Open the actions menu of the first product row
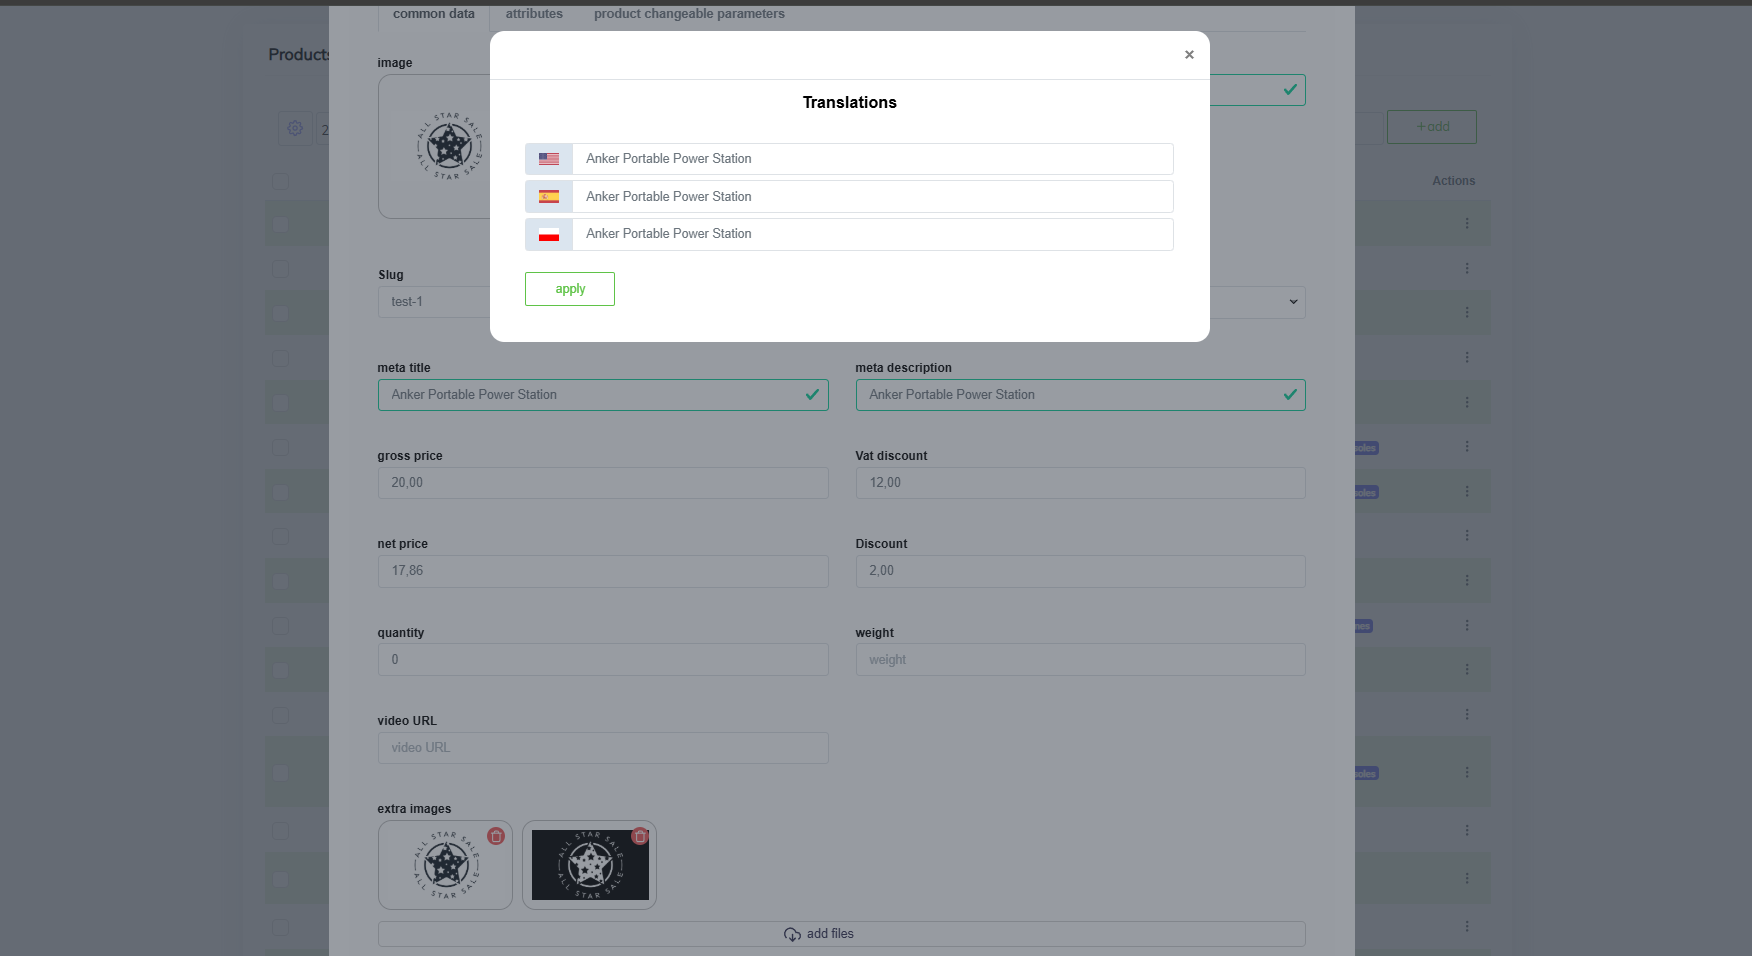This screenshot has width=1752, height=956. tap(1467, 223)
